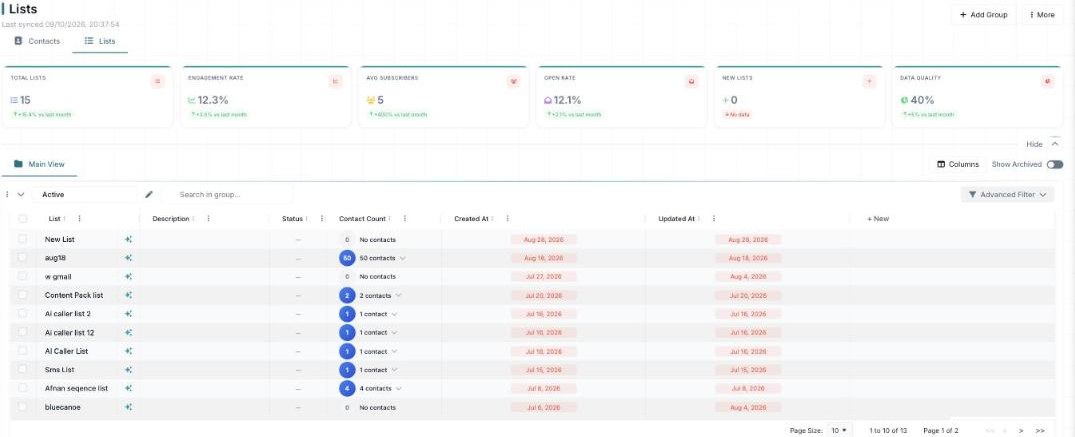Click the Ai caller list 12 row name
1075x437 pixels.
click(x=69, y=333)
